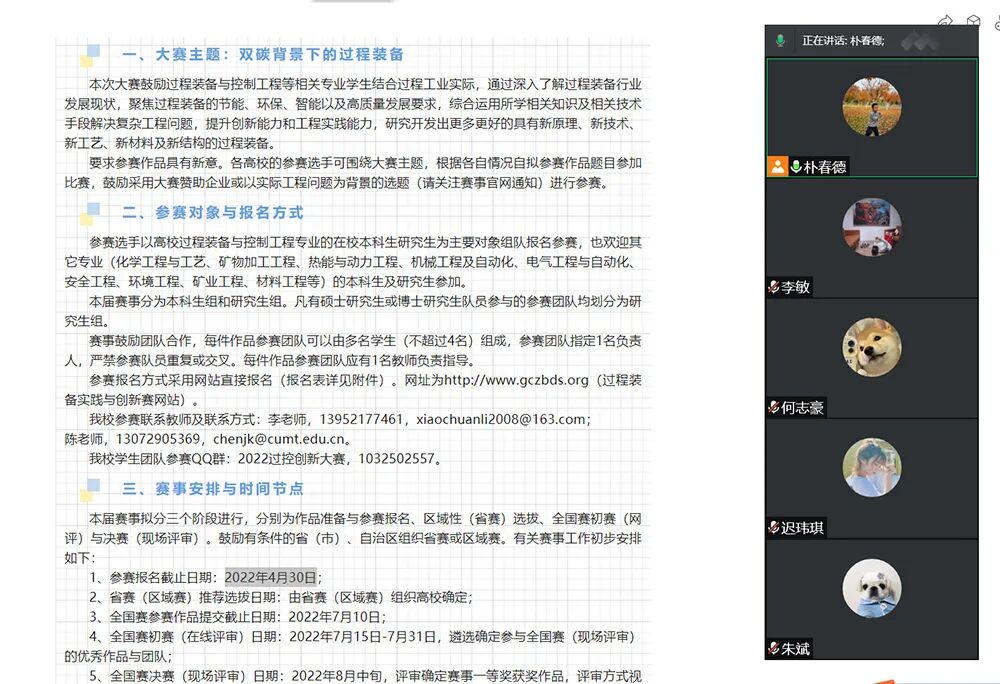Click 朱斌's puppy avatar

pos(872,589)
